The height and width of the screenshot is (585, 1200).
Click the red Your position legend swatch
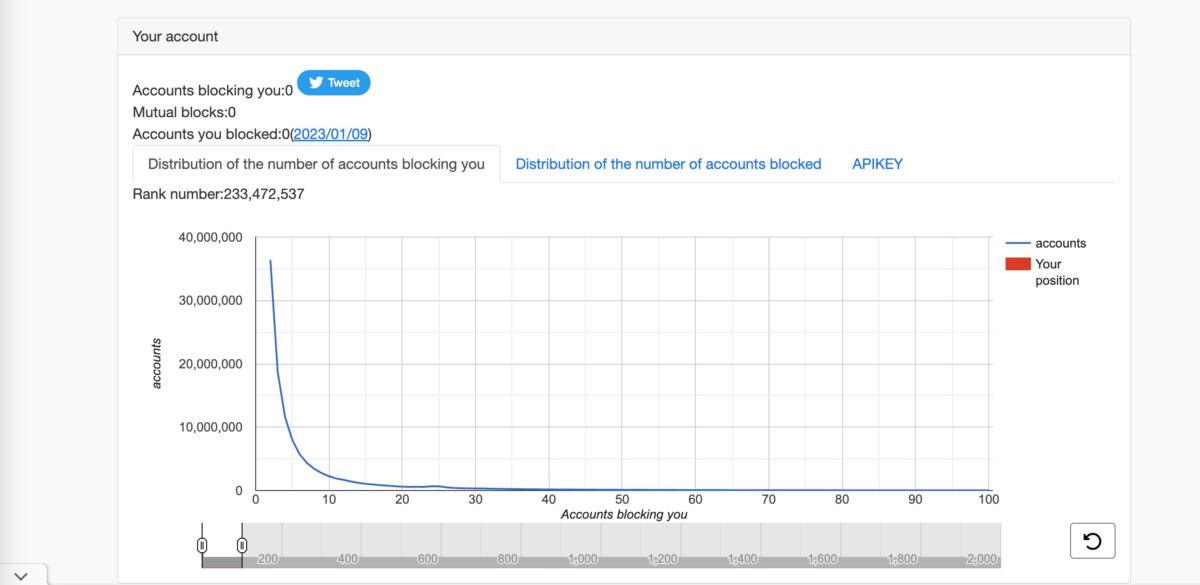coord(1017,264)
